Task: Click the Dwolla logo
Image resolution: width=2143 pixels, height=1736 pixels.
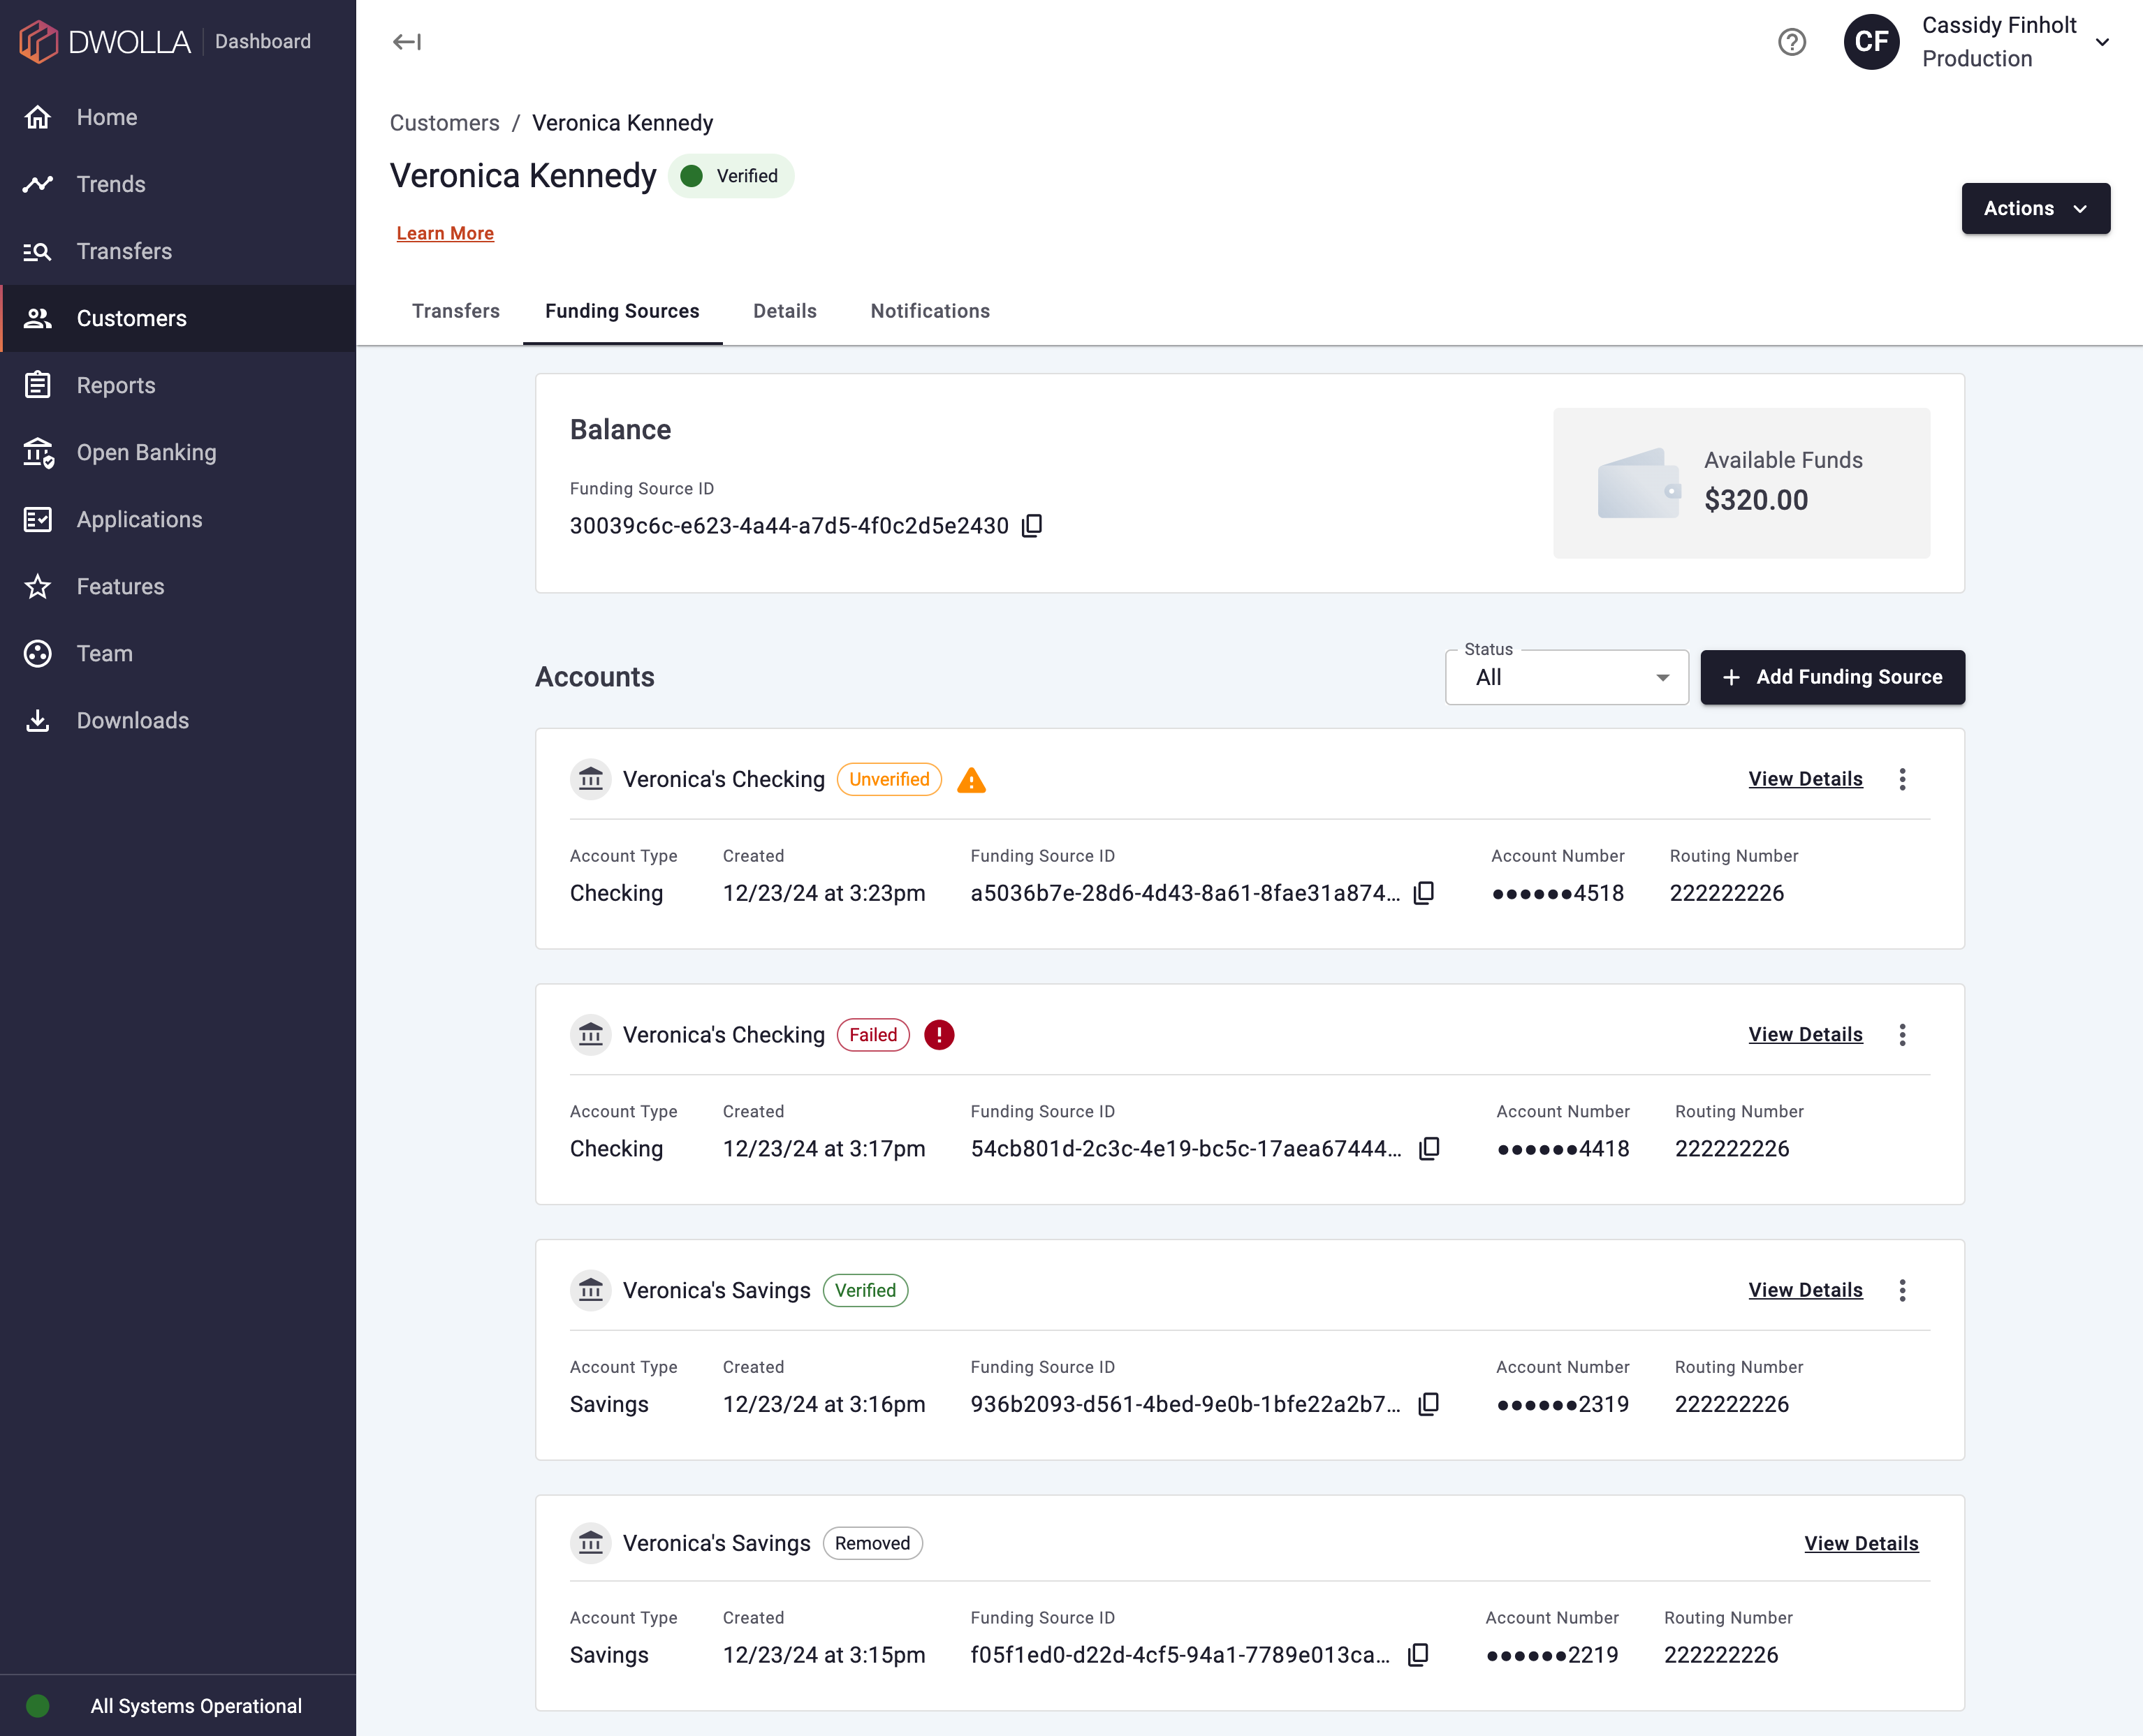Action: click(x=105, y=41)
